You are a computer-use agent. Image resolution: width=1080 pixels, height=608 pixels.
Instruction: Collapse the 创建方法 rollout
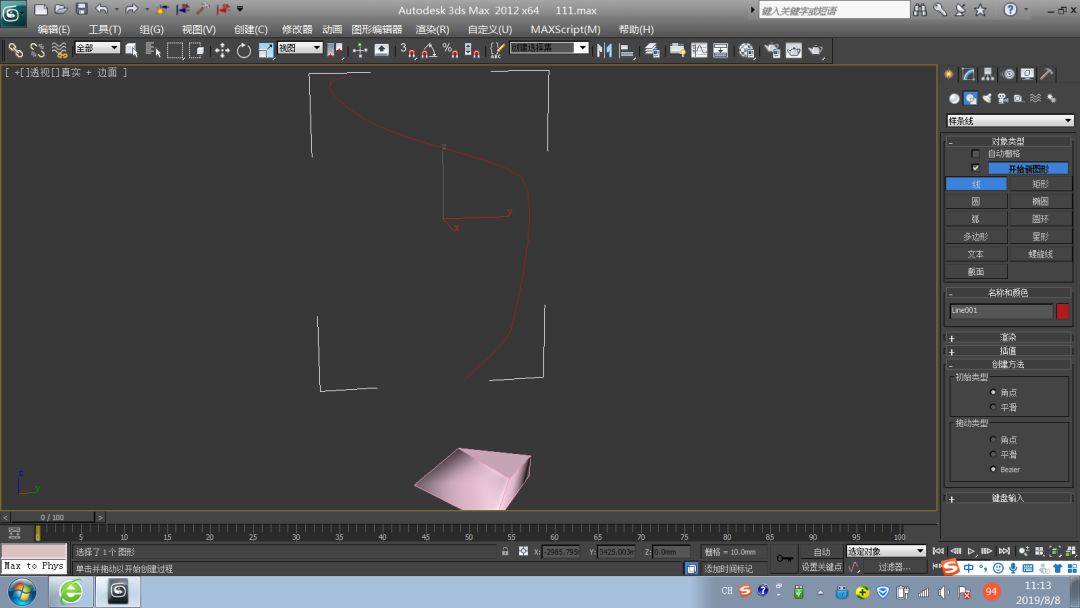click(1008, 364)
